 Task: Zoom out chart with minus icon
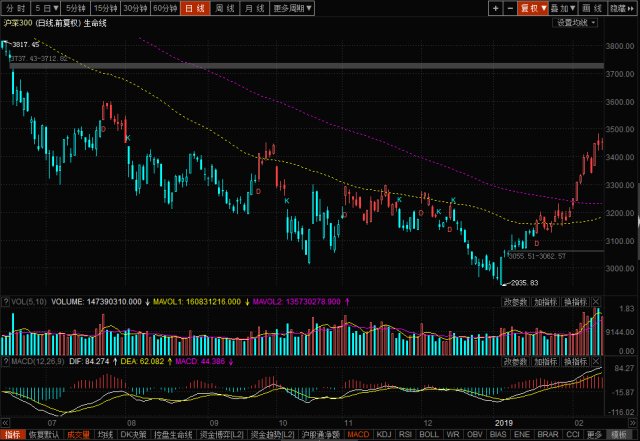510,8
